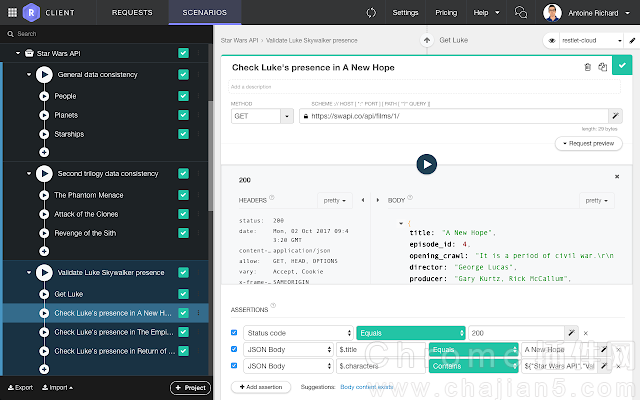Toggle environment visibility eye icon
The image size is (640, 400).
pos(552,40)
